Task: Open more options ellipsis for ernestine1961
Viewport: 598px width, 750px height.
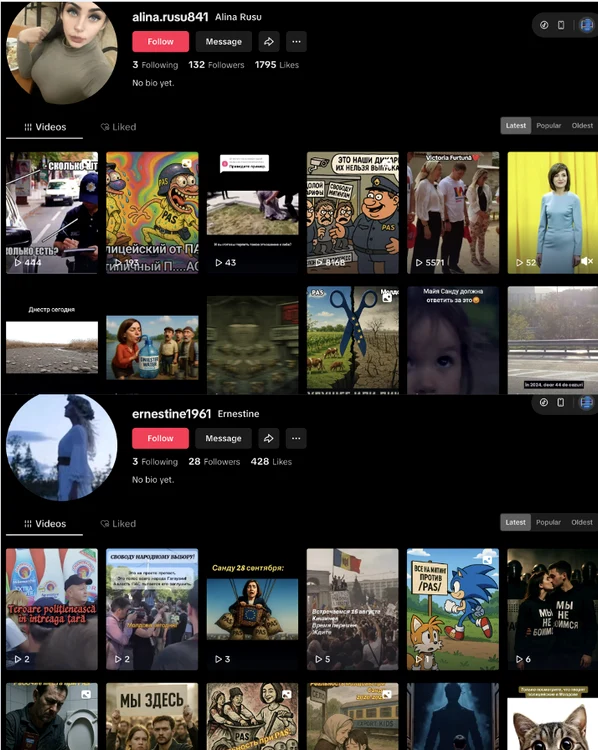Action: click(x=296, y=438)
